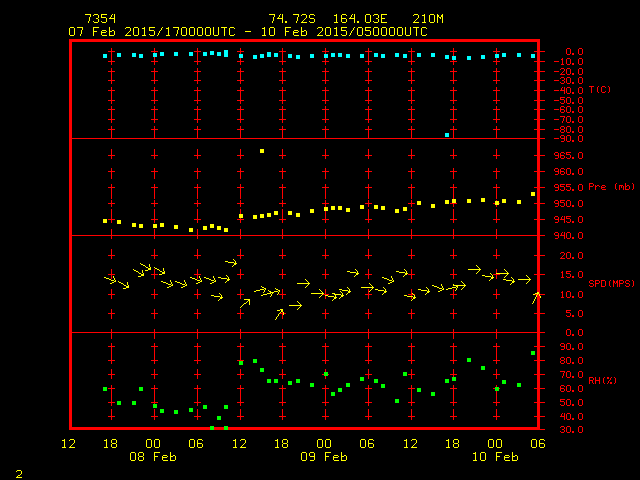Click the SPD(MPS) wind speed axis title
This screenshot has height=480, width=640.
pyautogui.click(x=611, y=283)
